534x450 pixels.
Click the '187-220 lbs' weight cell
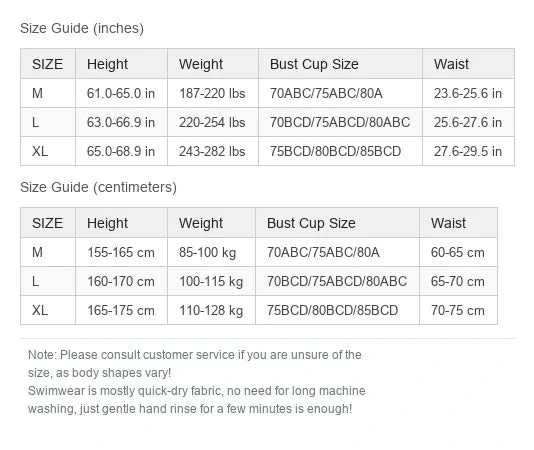213,93
